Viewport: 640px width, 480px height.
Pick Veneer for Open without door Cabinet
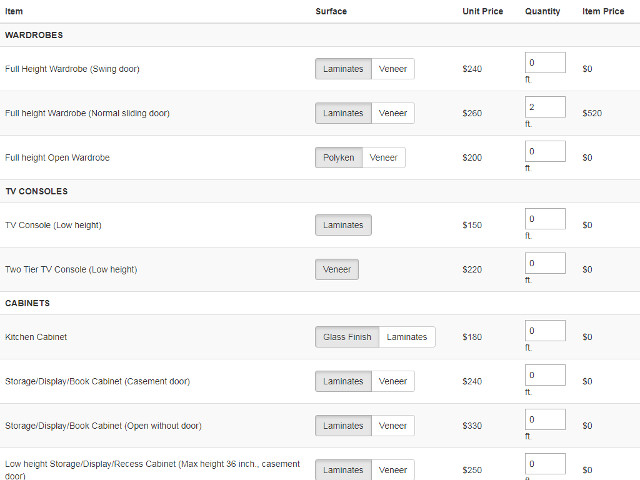click(393, 425)
